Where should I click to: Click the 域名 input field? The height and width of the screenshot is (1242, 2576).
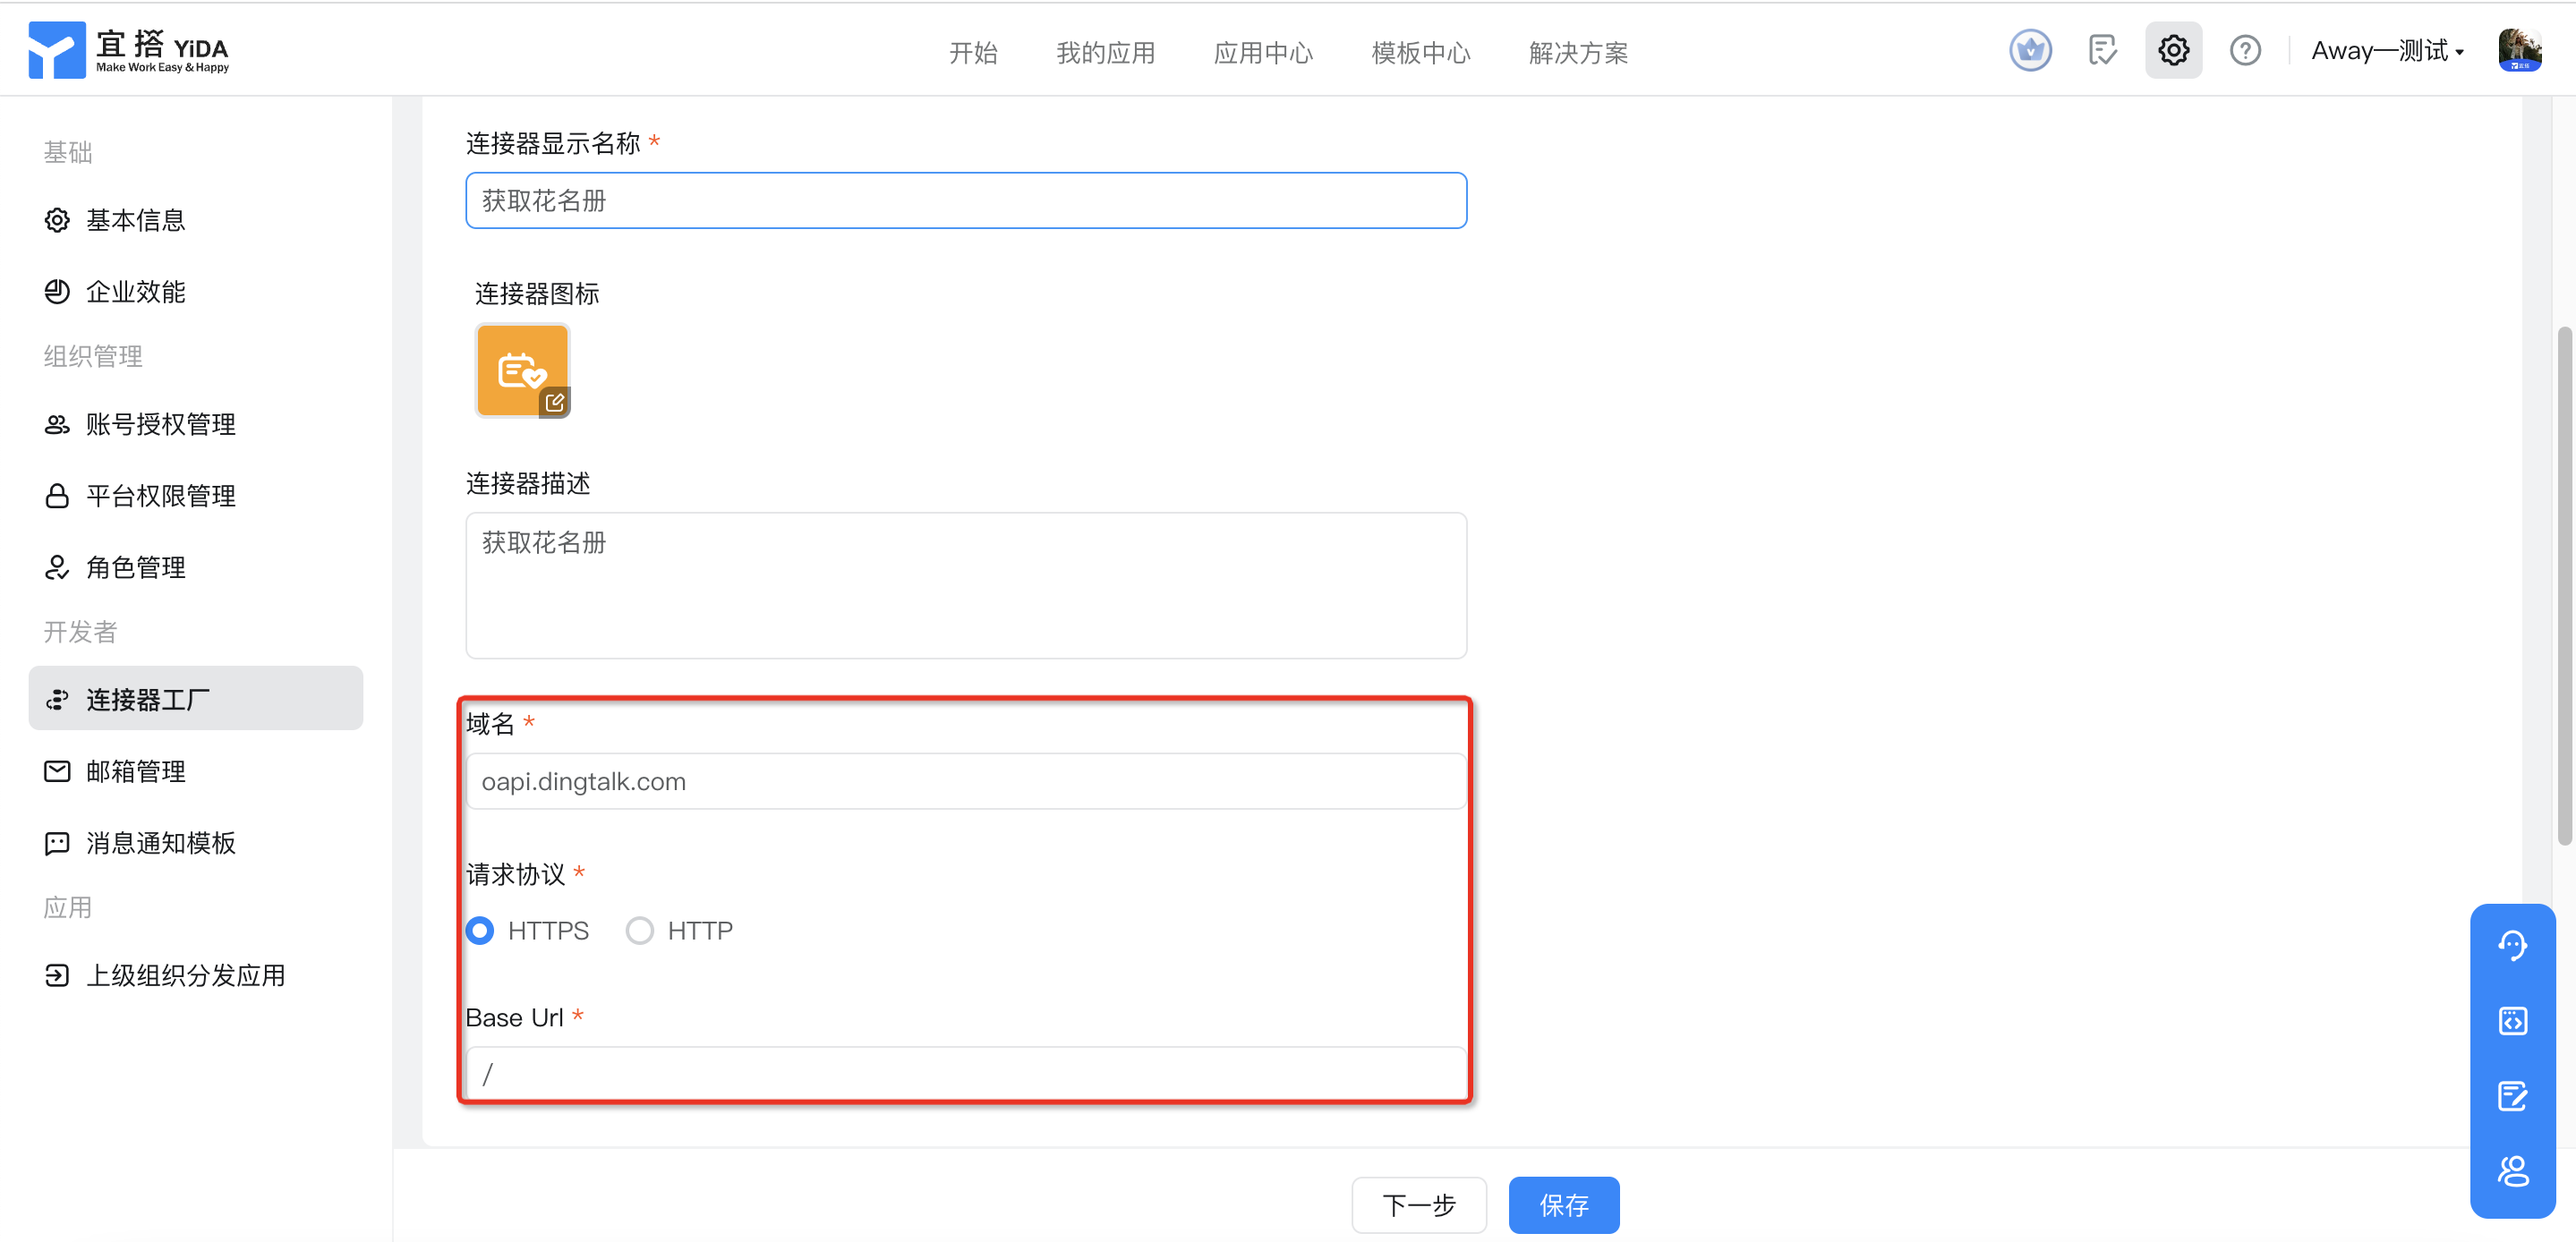point(965,781)
